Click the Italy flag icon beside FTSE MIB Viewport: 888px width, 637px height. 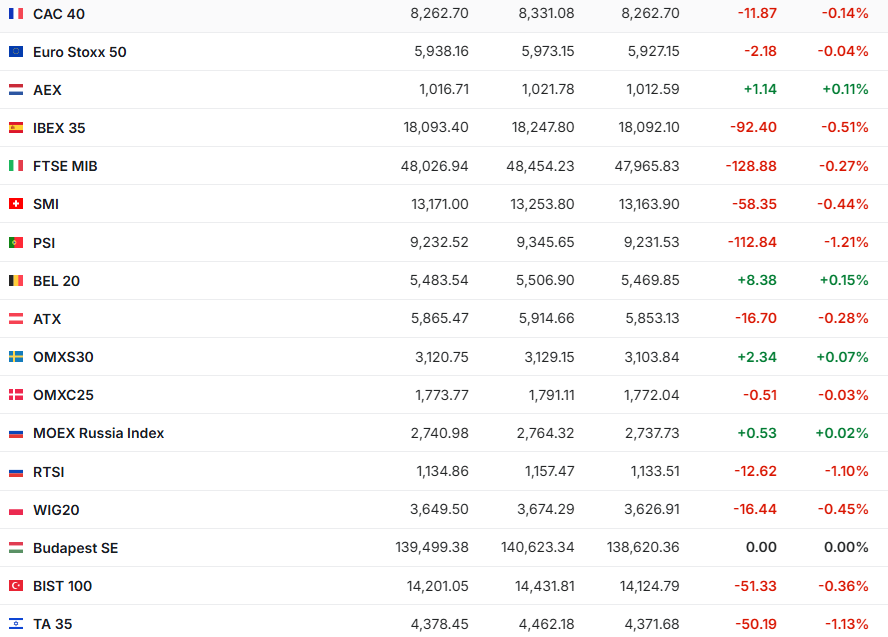pos(16,166)
